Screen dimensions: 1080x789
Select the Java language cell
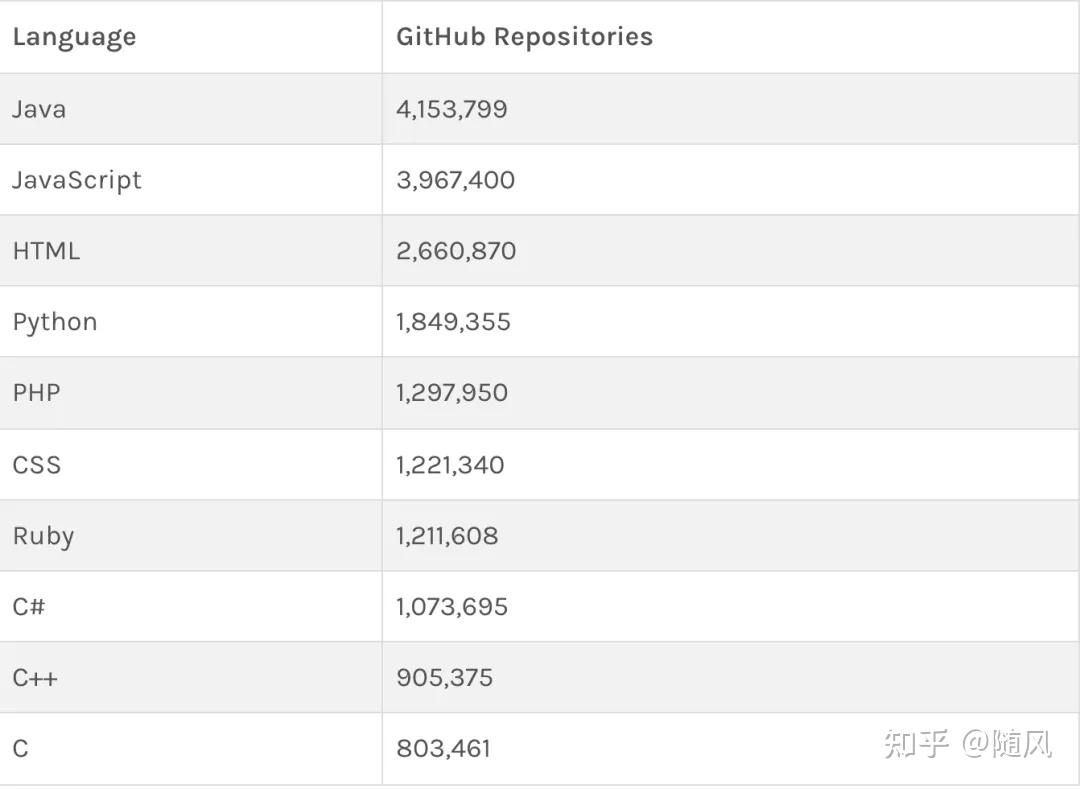[39, 109]
